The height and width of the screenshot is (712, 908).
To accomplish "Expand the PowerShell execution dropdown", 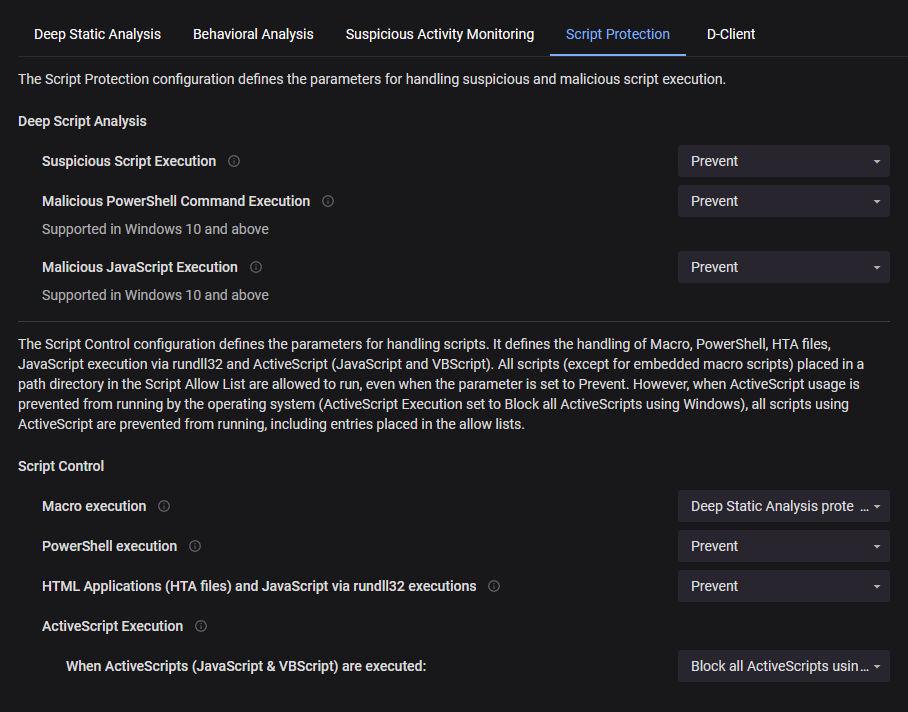I will pyautogui.click(x=783, y=546).
